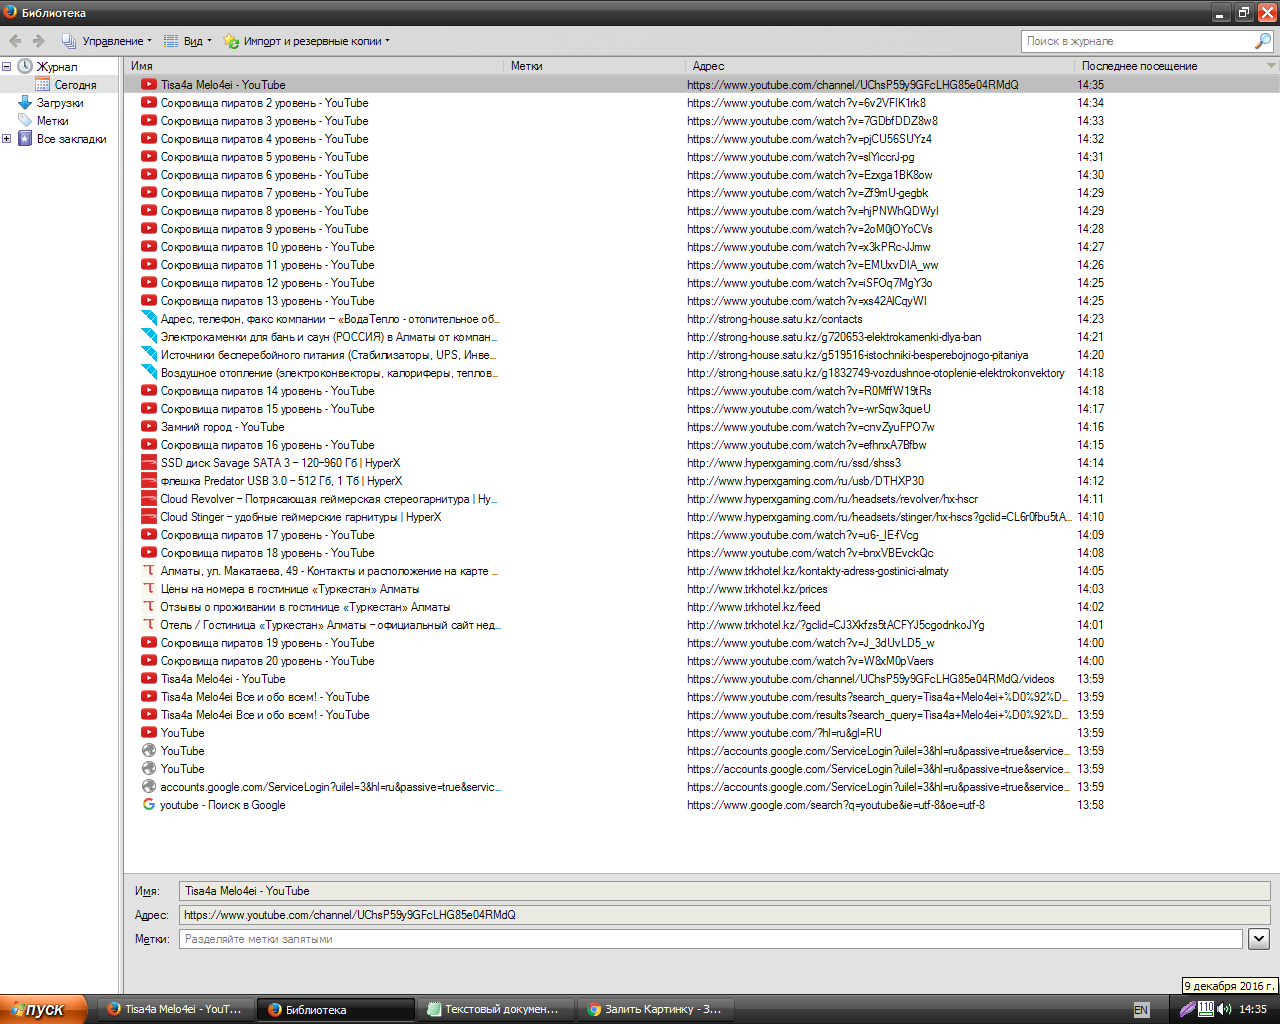Select Сокровища пиратов 20 уровень - YouTube row
The height and width of the screenshot is (1024, 1280).
[x=701, y=661]
